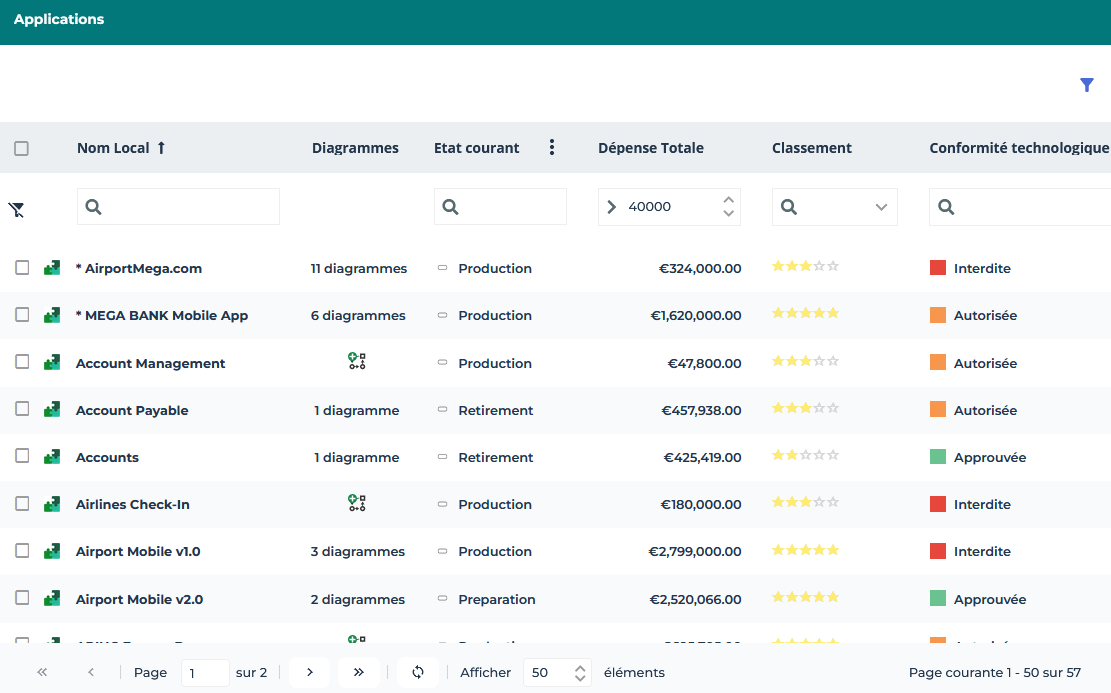The image size is (1111, 693).
Task: Click the blue filter funnel icon
Action: (x=1087, y=85)
